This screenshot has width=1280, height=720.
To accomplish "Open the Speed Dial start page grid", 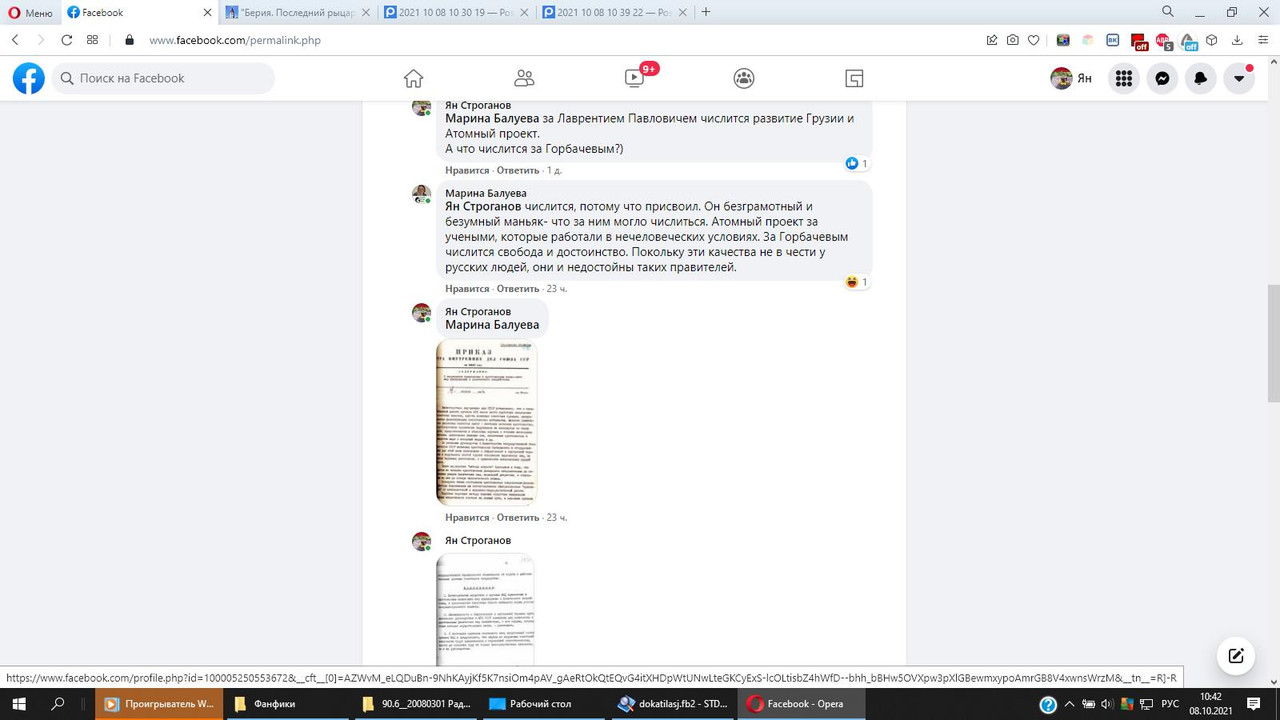I will [93, 40].
